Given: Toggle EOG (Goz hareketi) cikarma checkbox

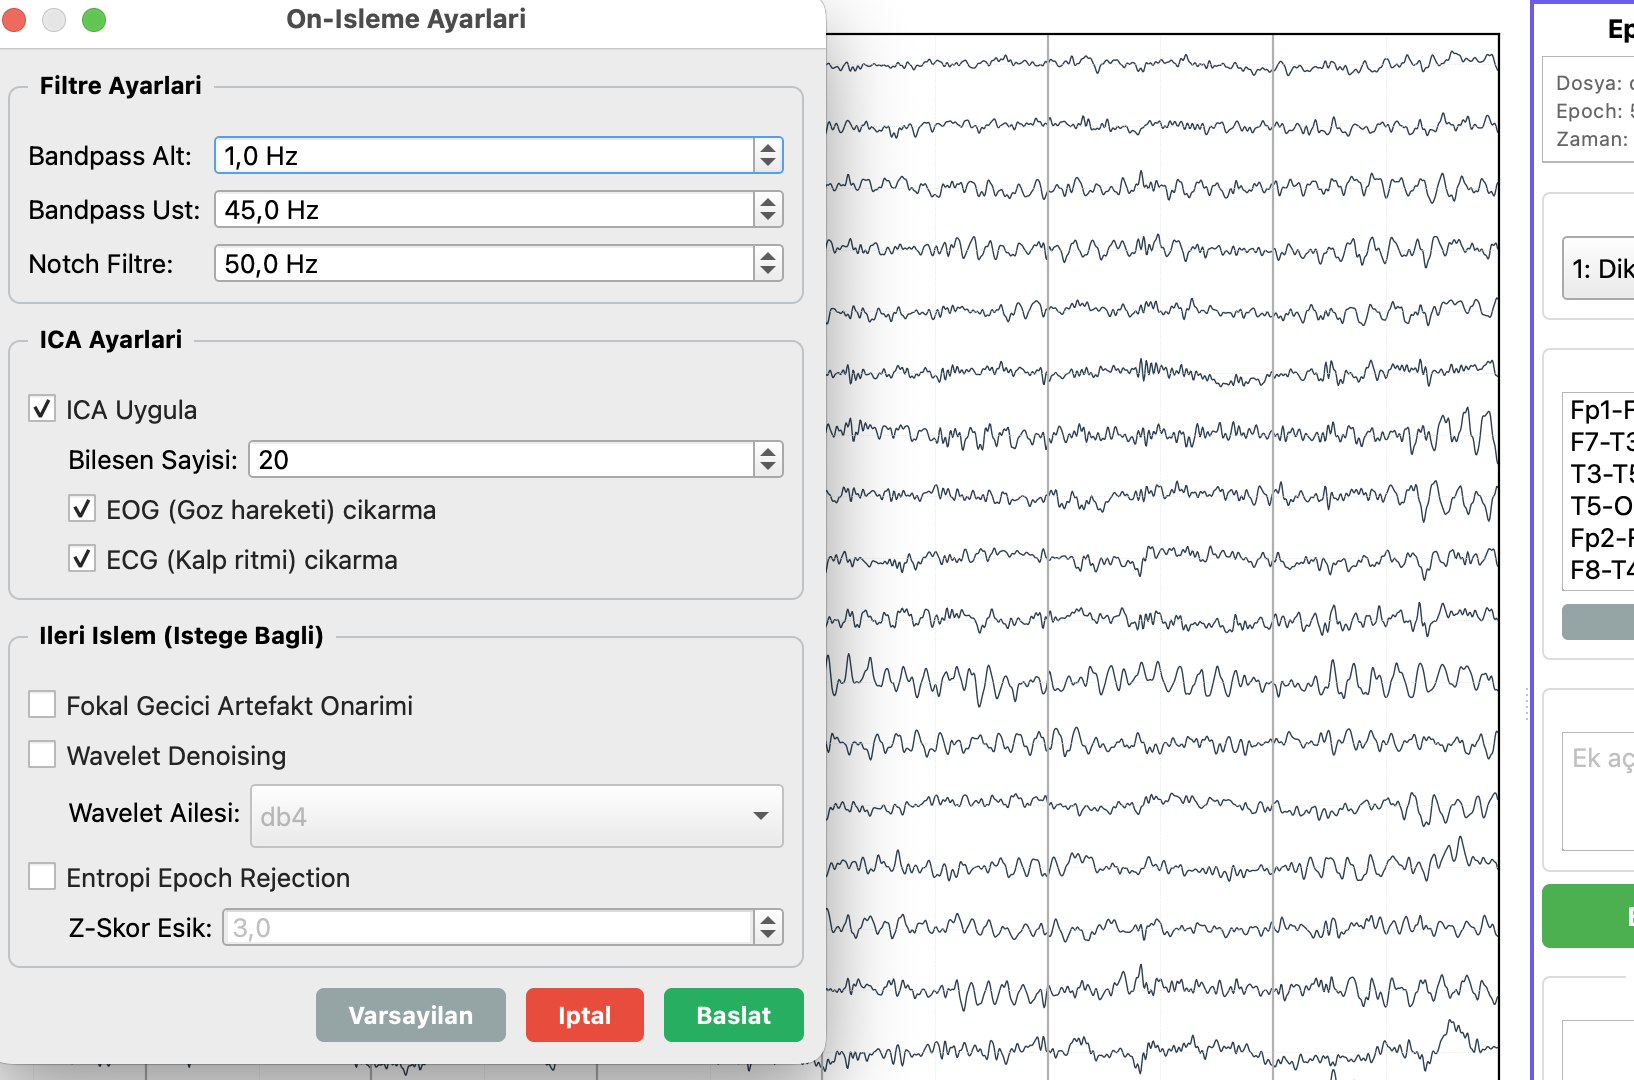Looking at the screenshot, I should pyautogui.click(x=82, y=509).
